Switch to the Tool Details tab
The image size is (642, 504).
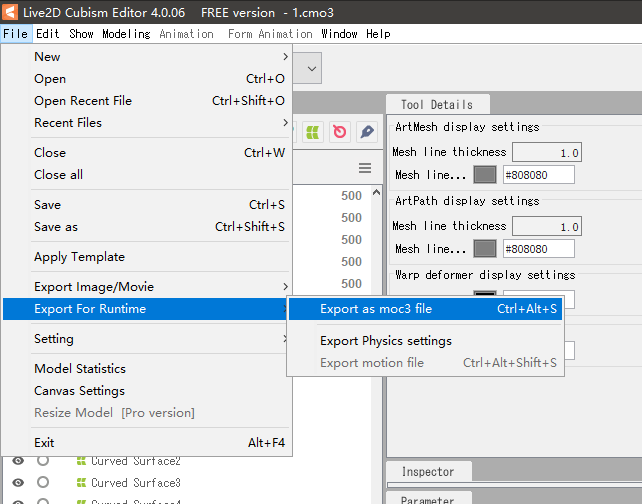coord(437,105)
